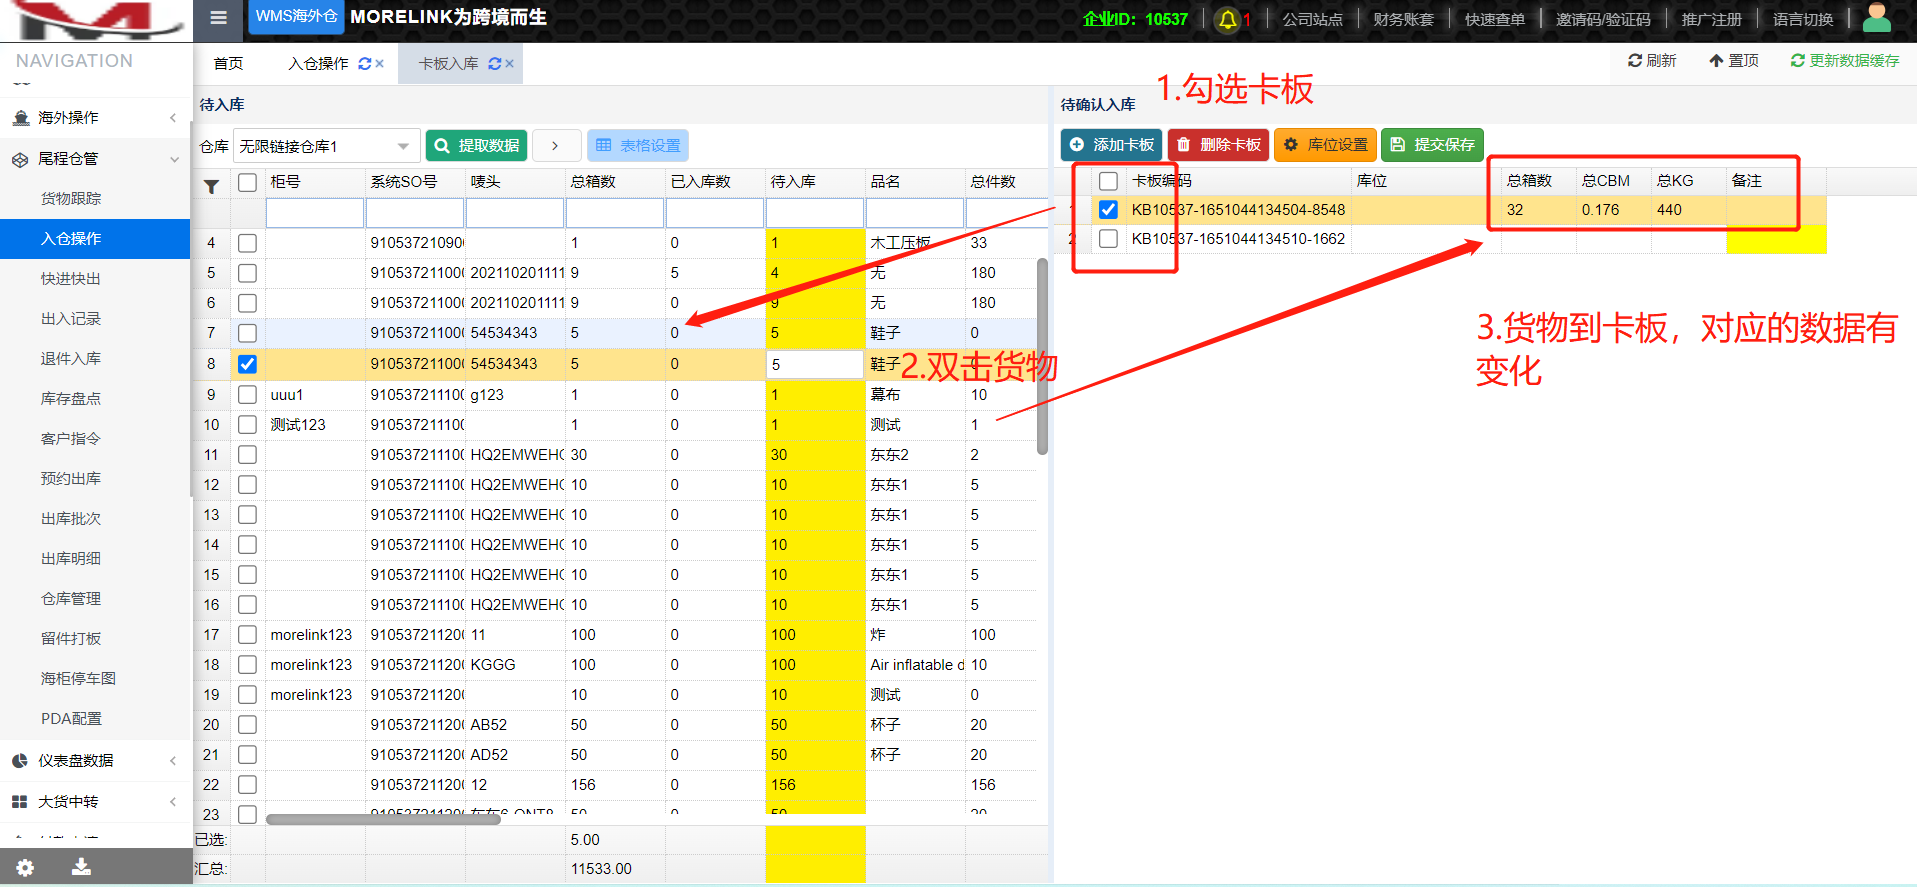Screen dimensions: 1917x887
Task: Toggle the select-all checkbox in 待入库 header
Action: pyautogui.click(x=247, y=182)
